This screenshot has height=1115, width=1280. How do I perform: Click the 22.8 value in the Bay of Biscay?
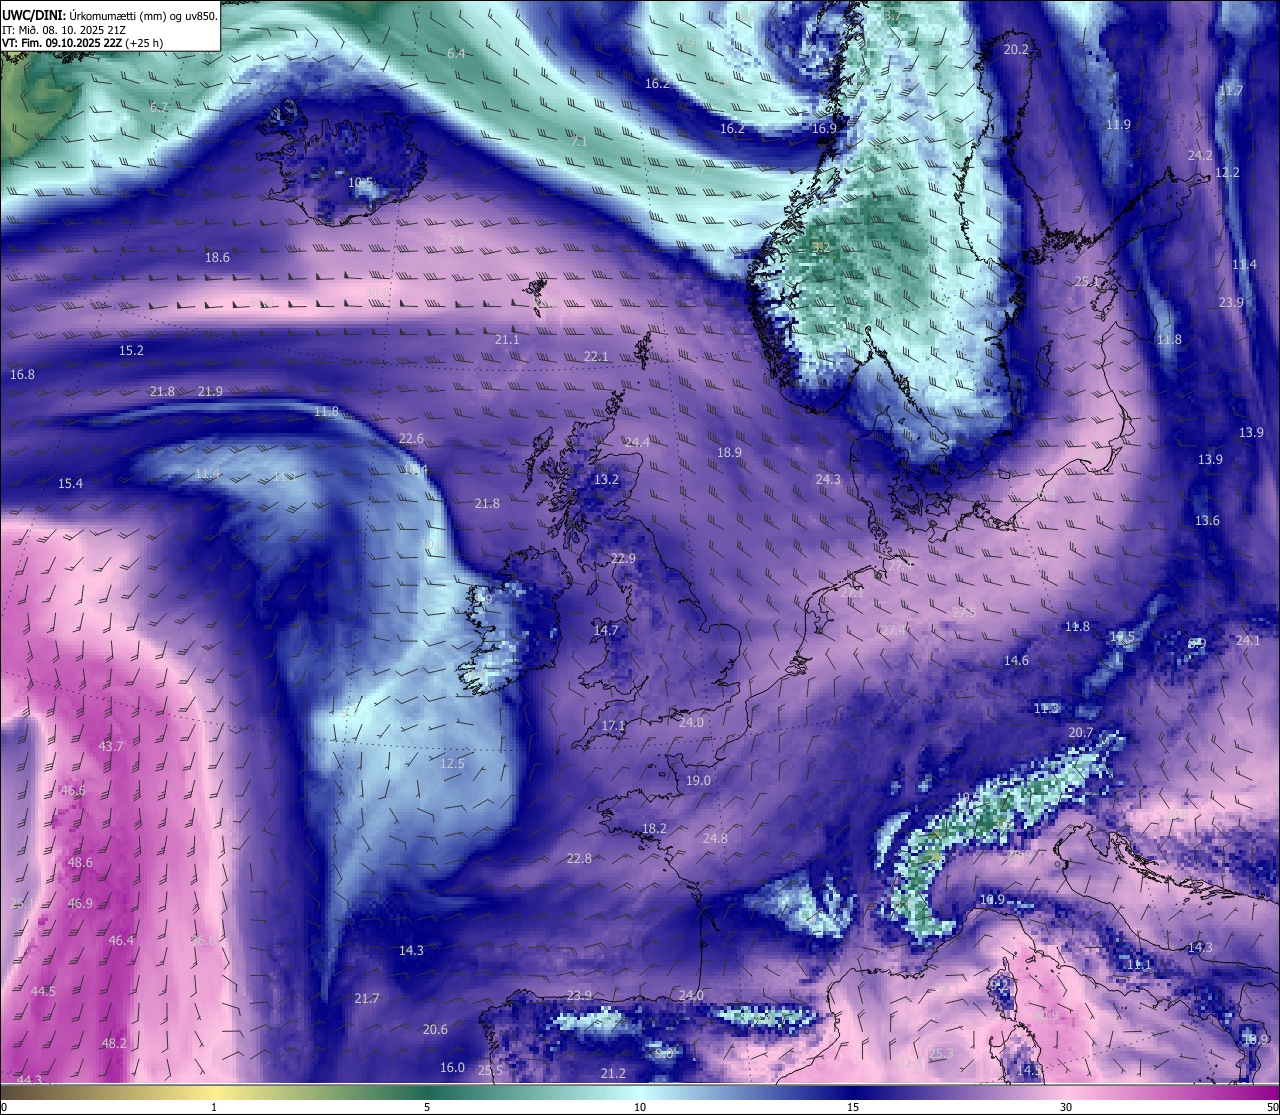click(x=579, y=858)
